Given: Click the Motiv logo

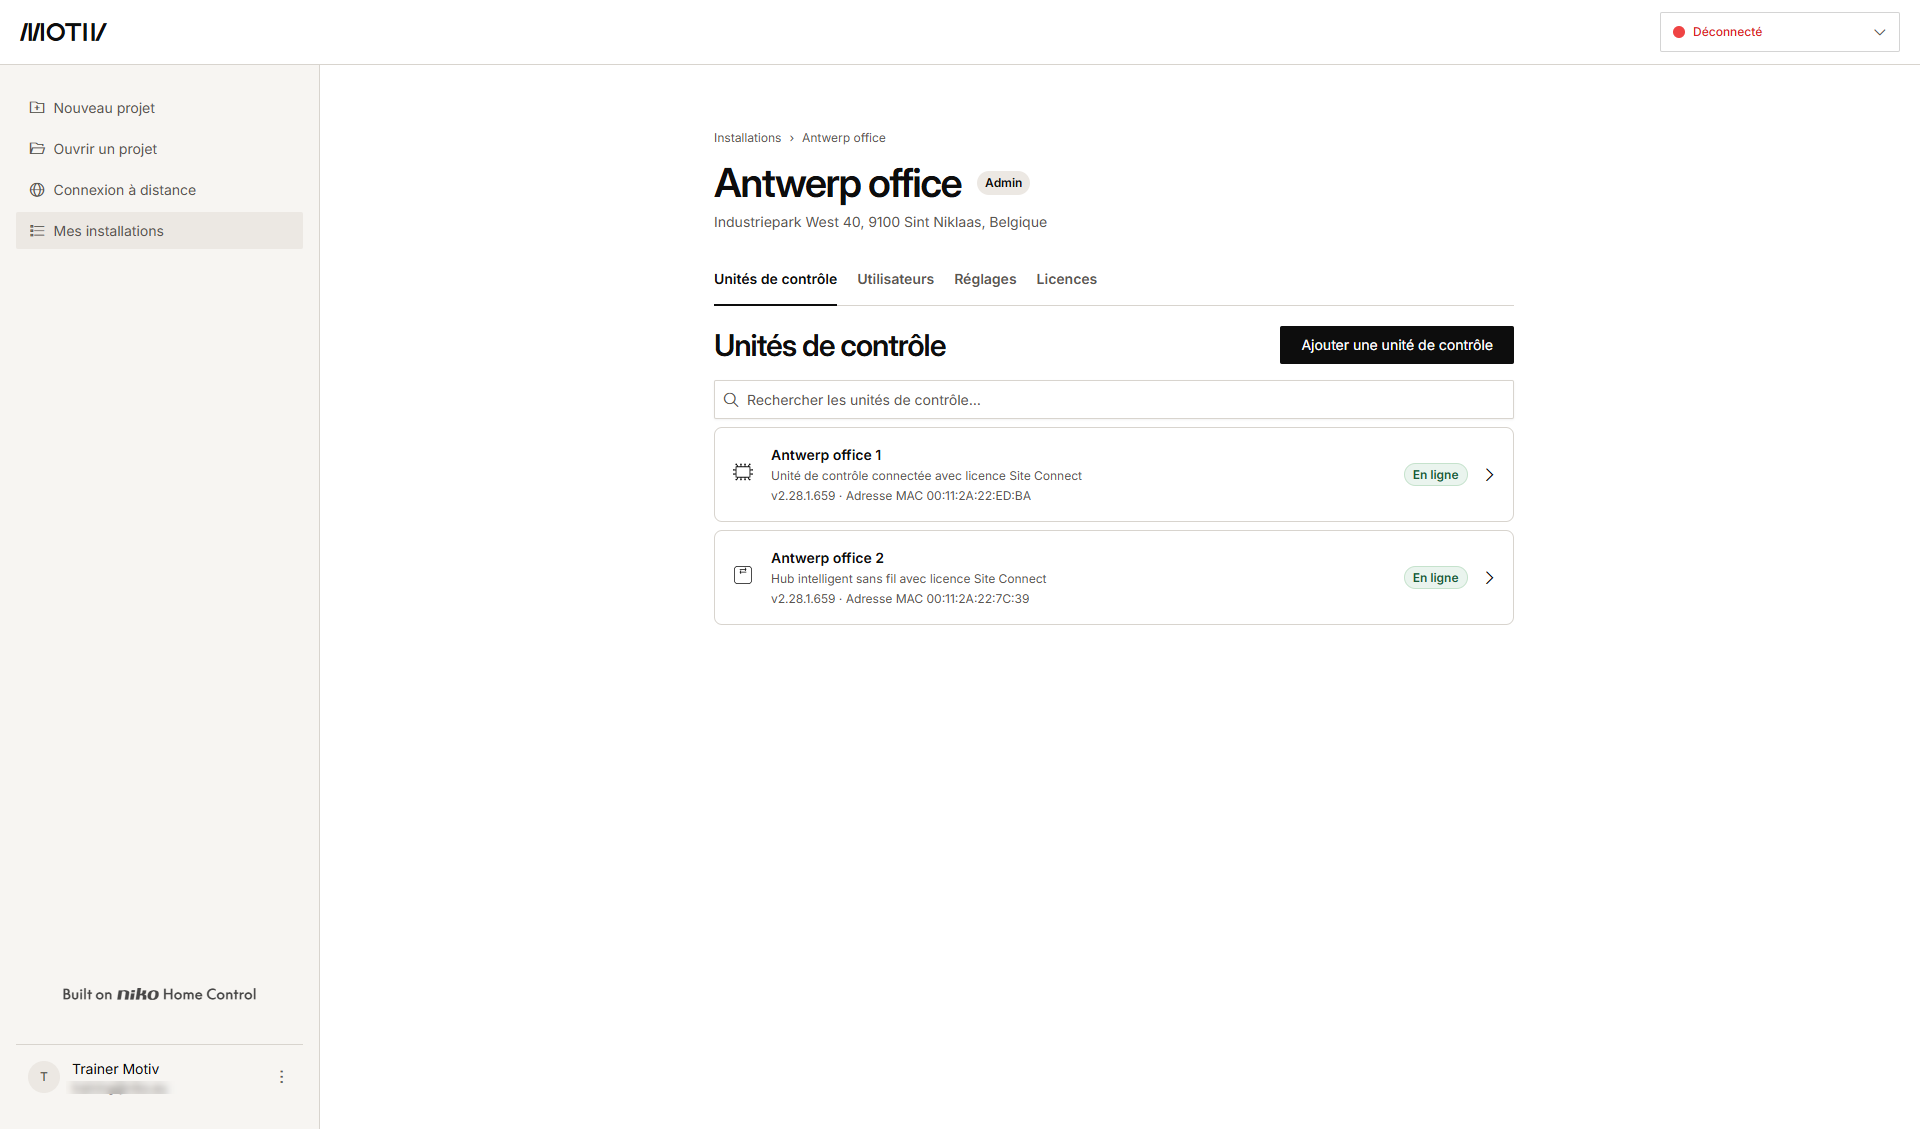Looking at the screenshot, I should coord(63,32).
